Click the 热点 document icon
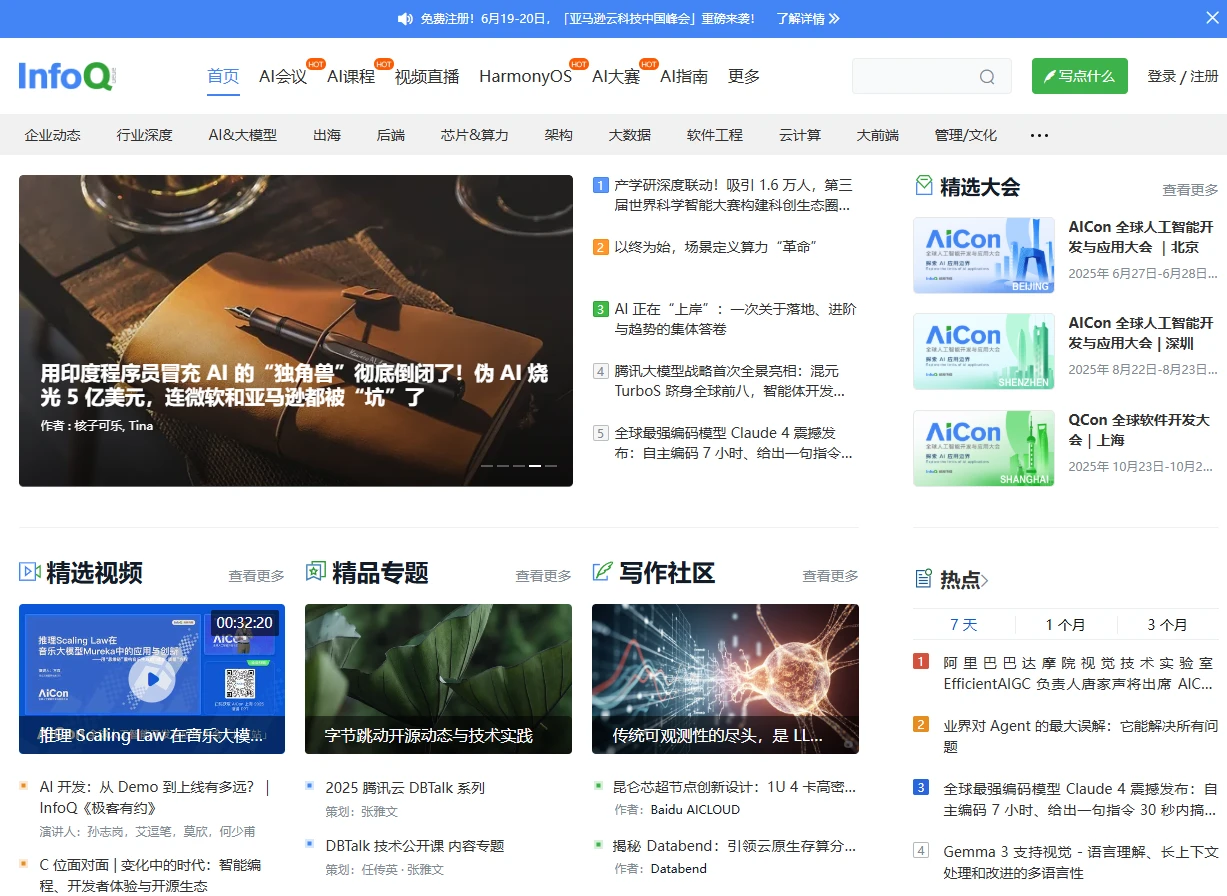This screenshot has height=896, width=1227. (x=921, y=578)
